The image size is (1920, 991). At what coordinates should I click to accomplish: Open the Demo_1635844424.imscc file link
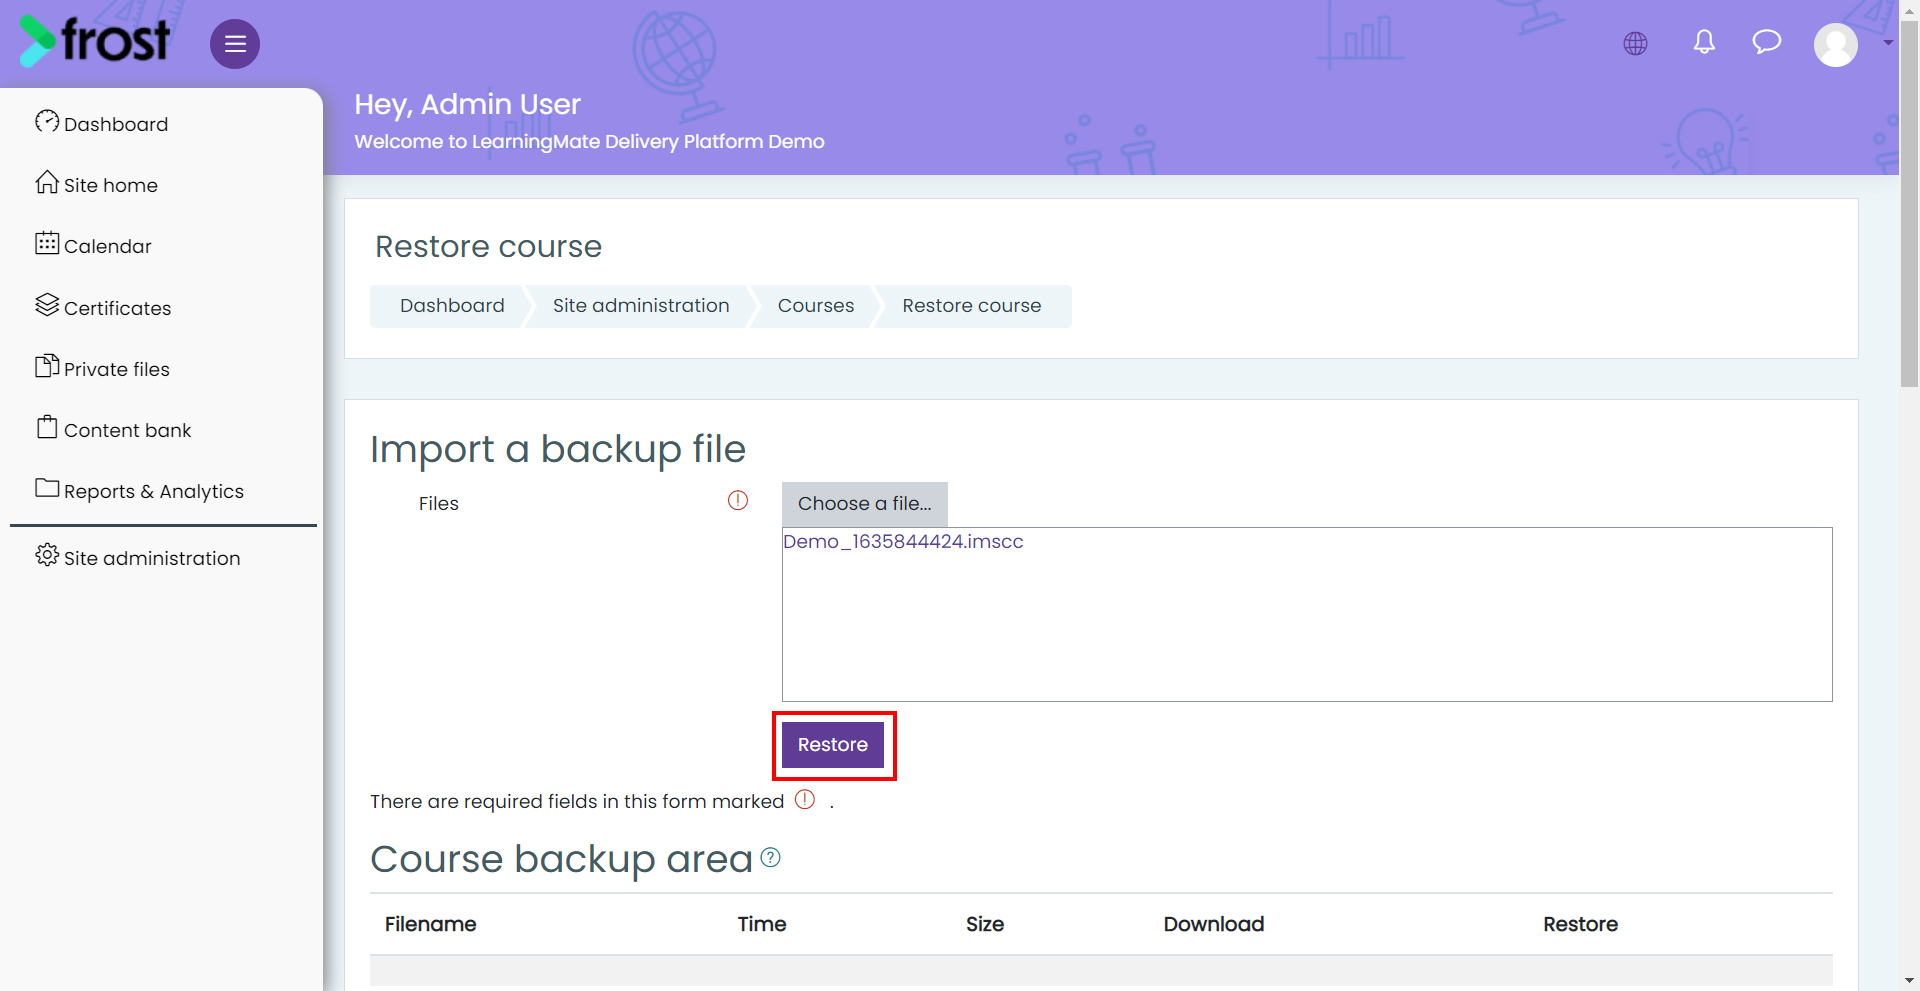(903, 542)
